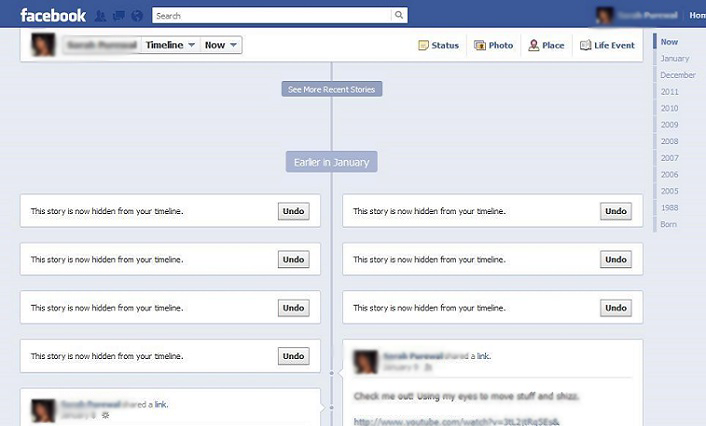Undo second hidden story in left column

point(294,259)
